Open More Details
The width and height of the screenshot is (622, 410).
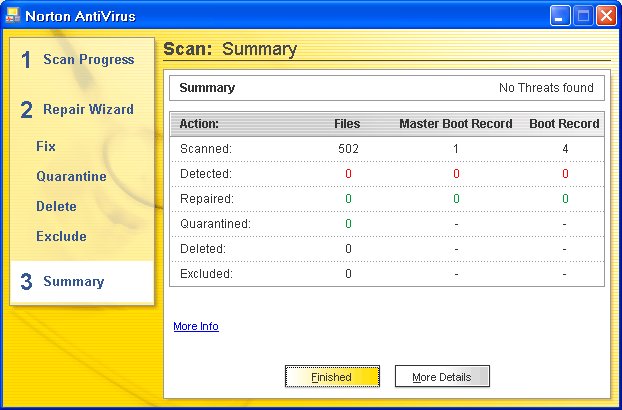pos(442,376)
